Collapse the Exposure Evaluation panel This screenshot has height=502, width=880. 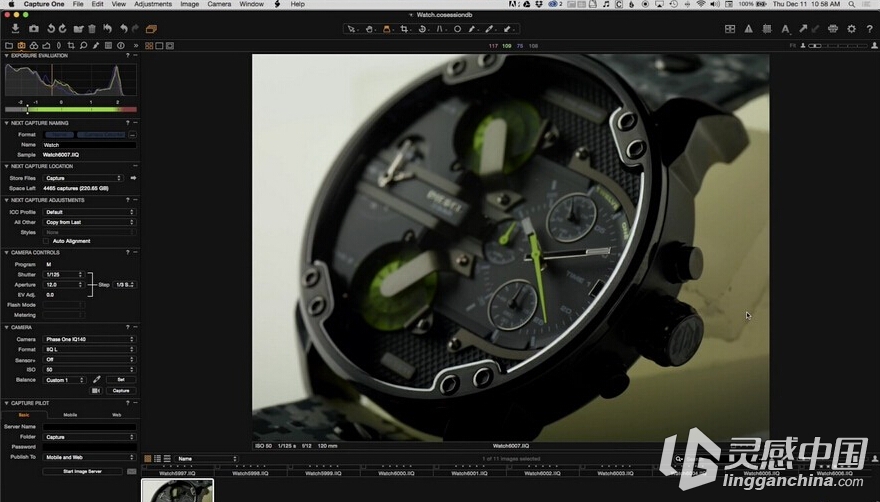6,56
